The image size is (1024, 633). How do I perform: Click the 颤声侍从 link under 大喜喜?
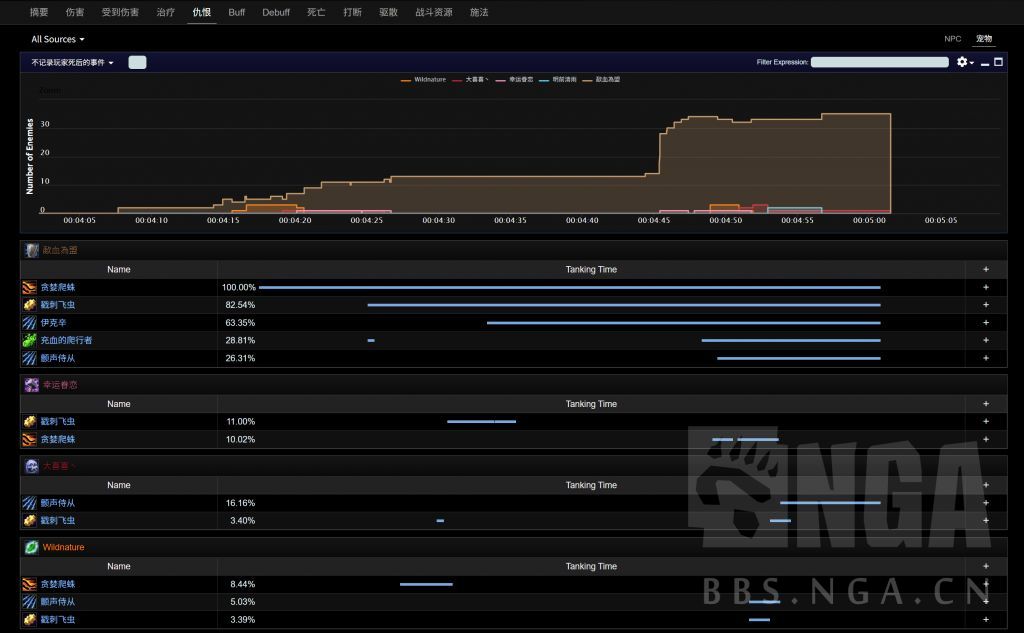coord(57,503)
